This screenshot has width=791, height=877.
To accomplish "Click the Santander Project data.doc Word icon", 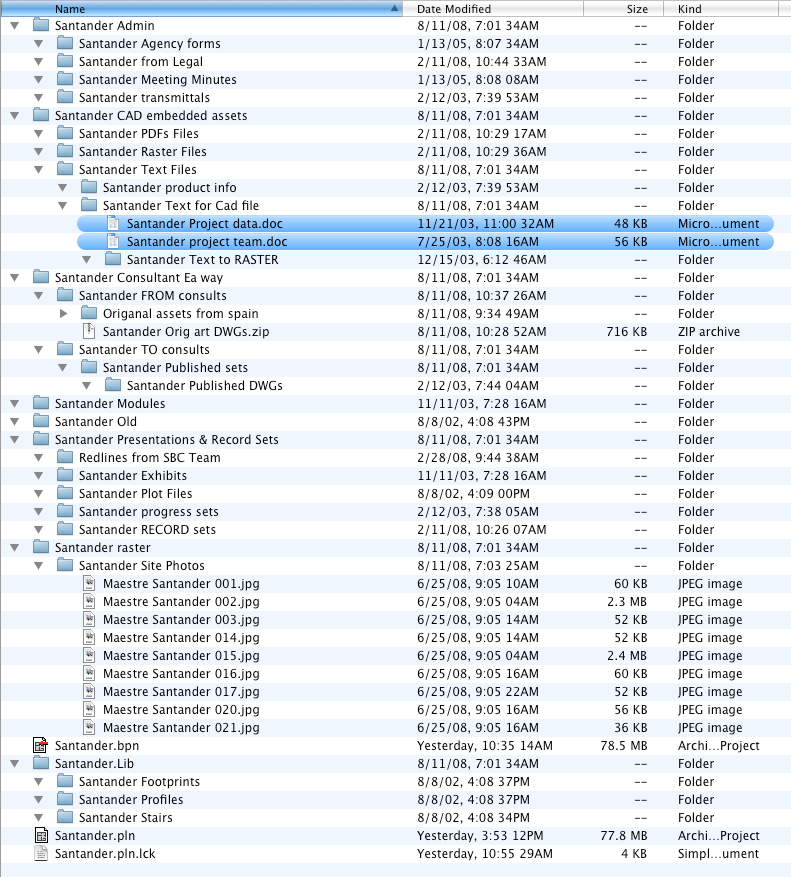I will pos(113,223).
